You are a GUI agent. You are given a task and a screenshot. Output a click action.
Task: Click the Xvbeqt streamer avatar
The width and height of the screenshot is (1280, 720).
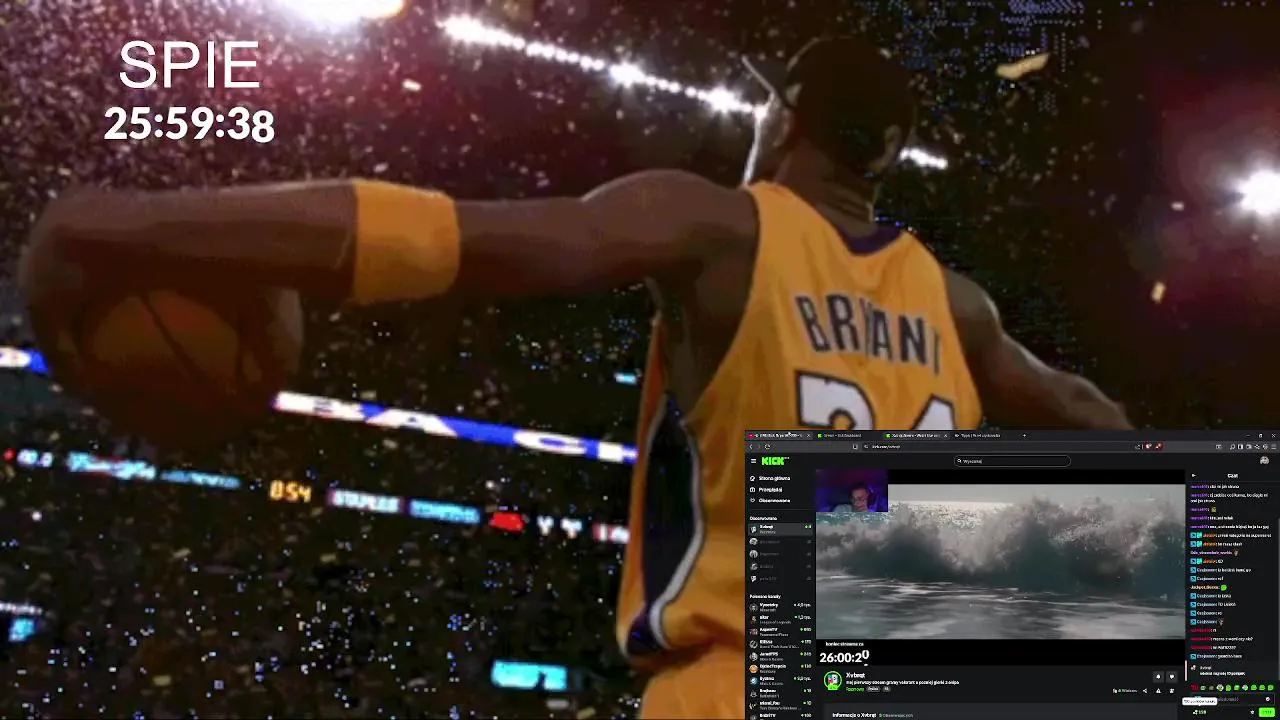click(832, 680)
